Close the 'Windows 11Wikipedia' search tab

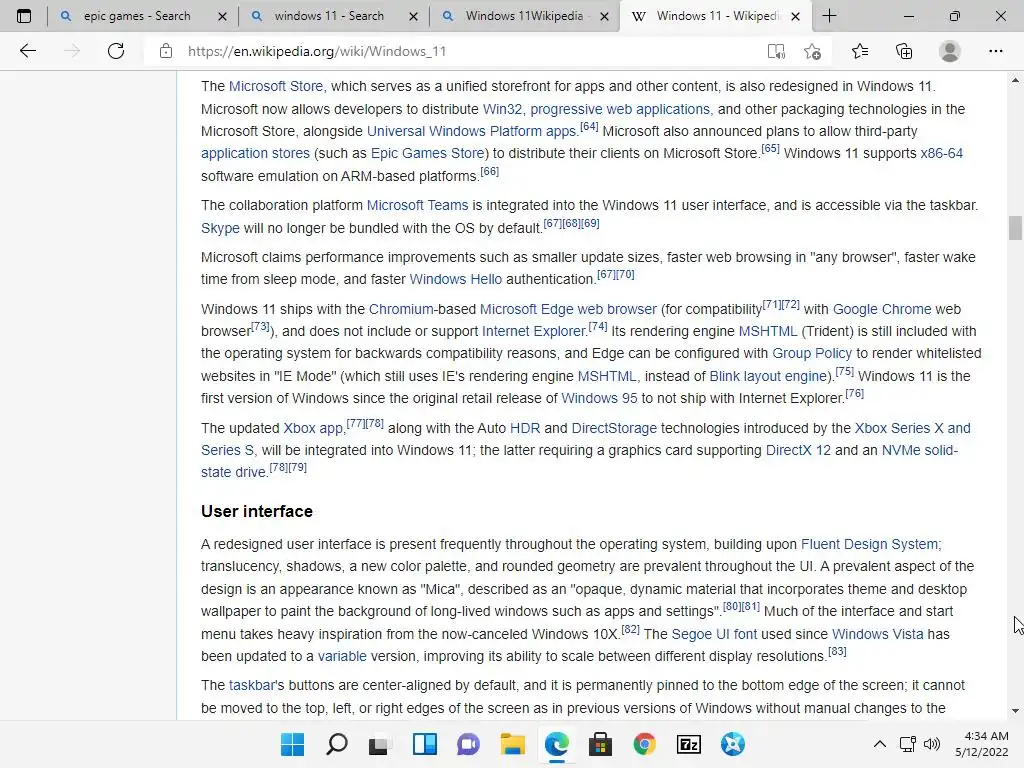point(605,16)
